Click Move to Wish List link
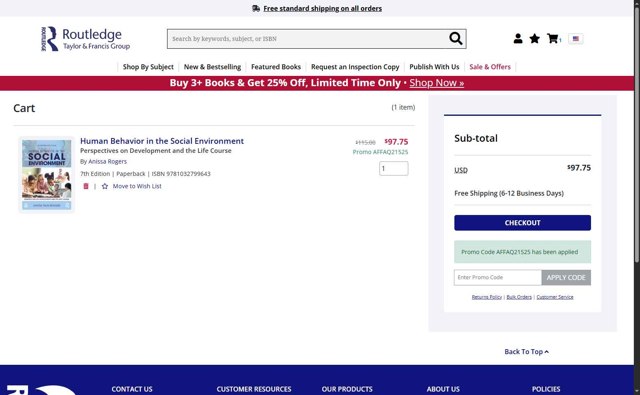This screenshot has height=395, width=640. coord(137,186)
